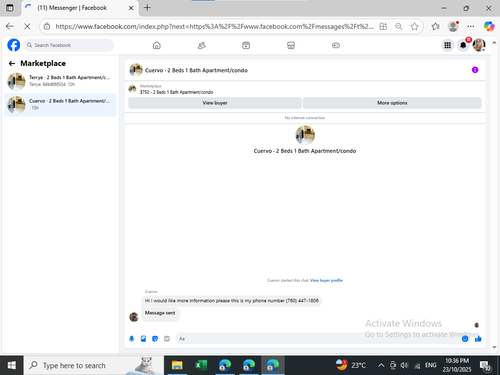
Task: Click the Cuervo chat header title
Action: (196, 70)
